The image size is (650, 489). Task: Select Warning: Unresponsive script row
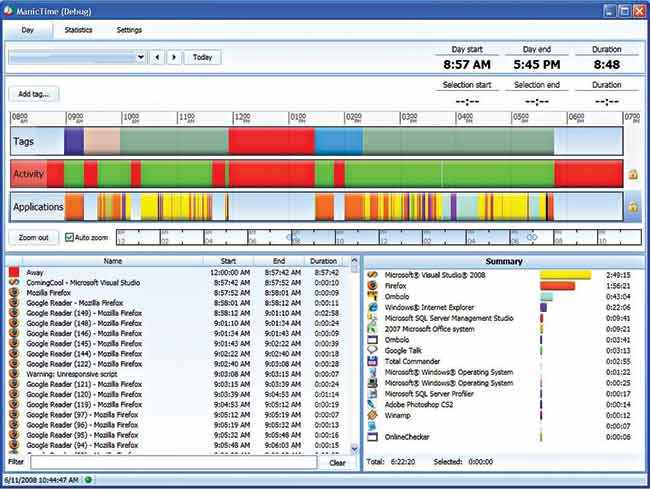tap(178, 374)
